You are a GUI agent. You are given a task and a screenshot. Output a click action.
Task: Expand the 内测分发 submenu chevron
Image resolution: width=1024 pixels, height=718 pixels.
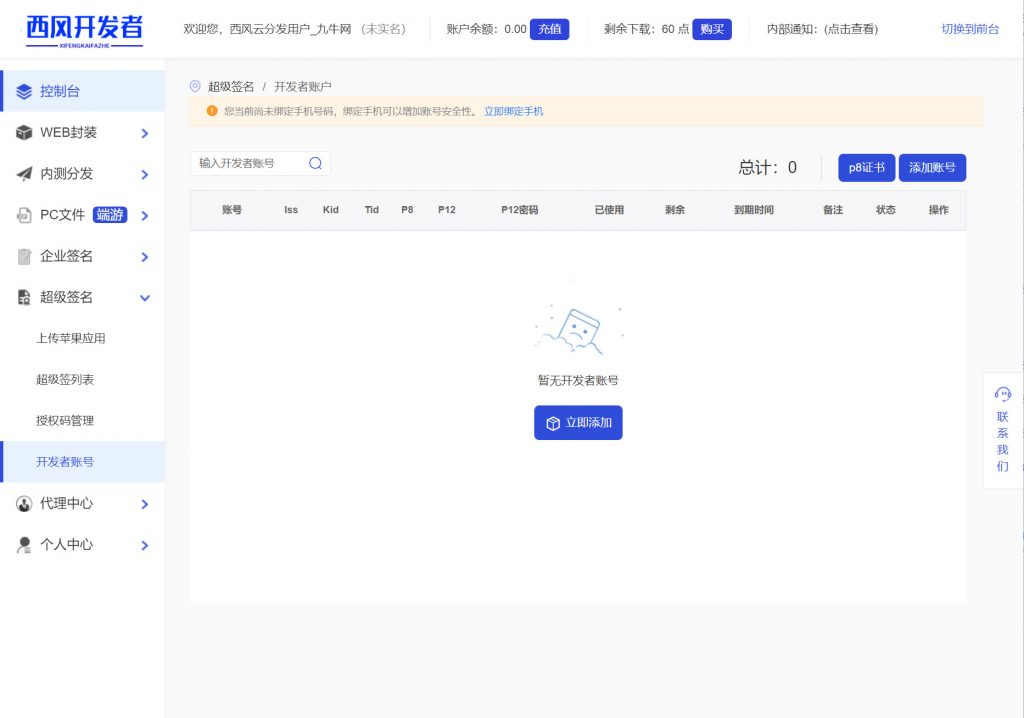pos(145,174)
